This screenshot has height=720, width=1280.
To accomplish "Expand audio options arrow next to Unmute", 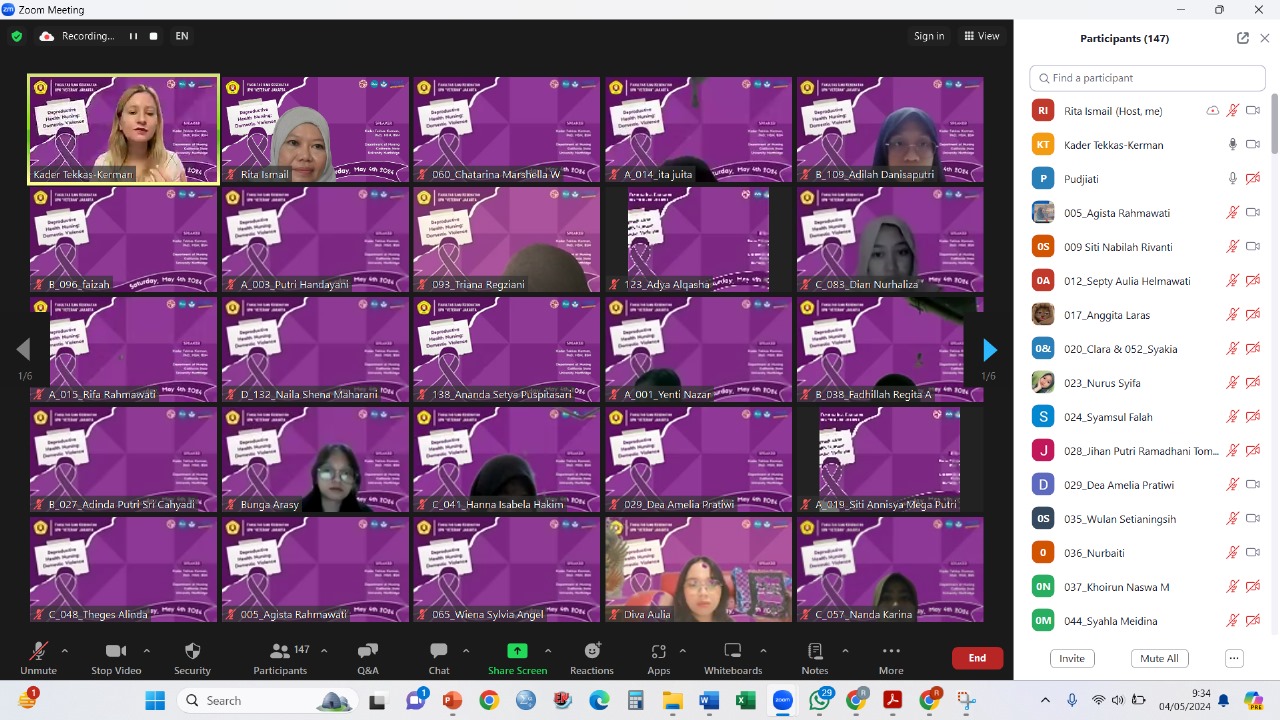I will coord(65,651).
